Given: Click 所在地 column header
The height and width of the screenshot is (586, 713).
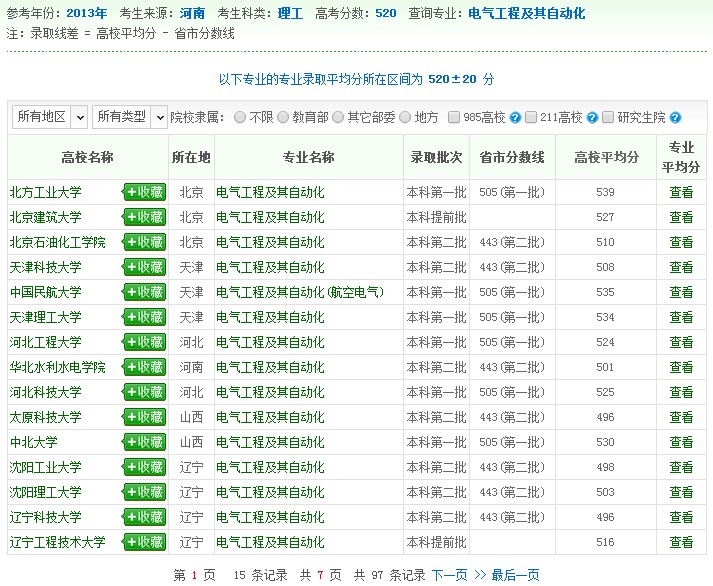Looking at the screenshot, I should (x=191, y=157).
